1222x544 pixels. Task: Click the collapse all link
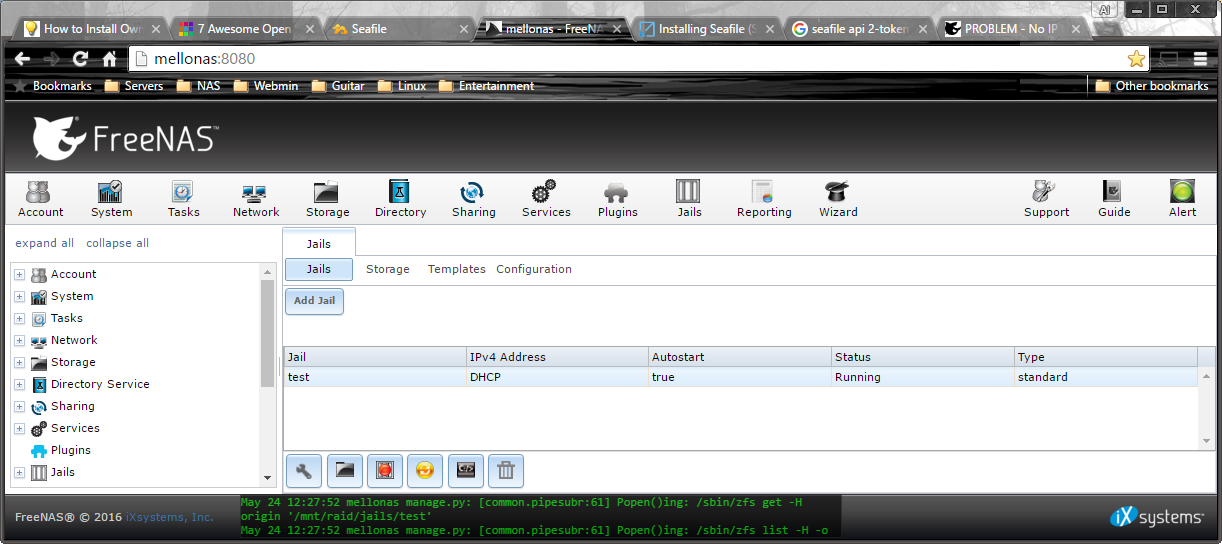[117, 243]
